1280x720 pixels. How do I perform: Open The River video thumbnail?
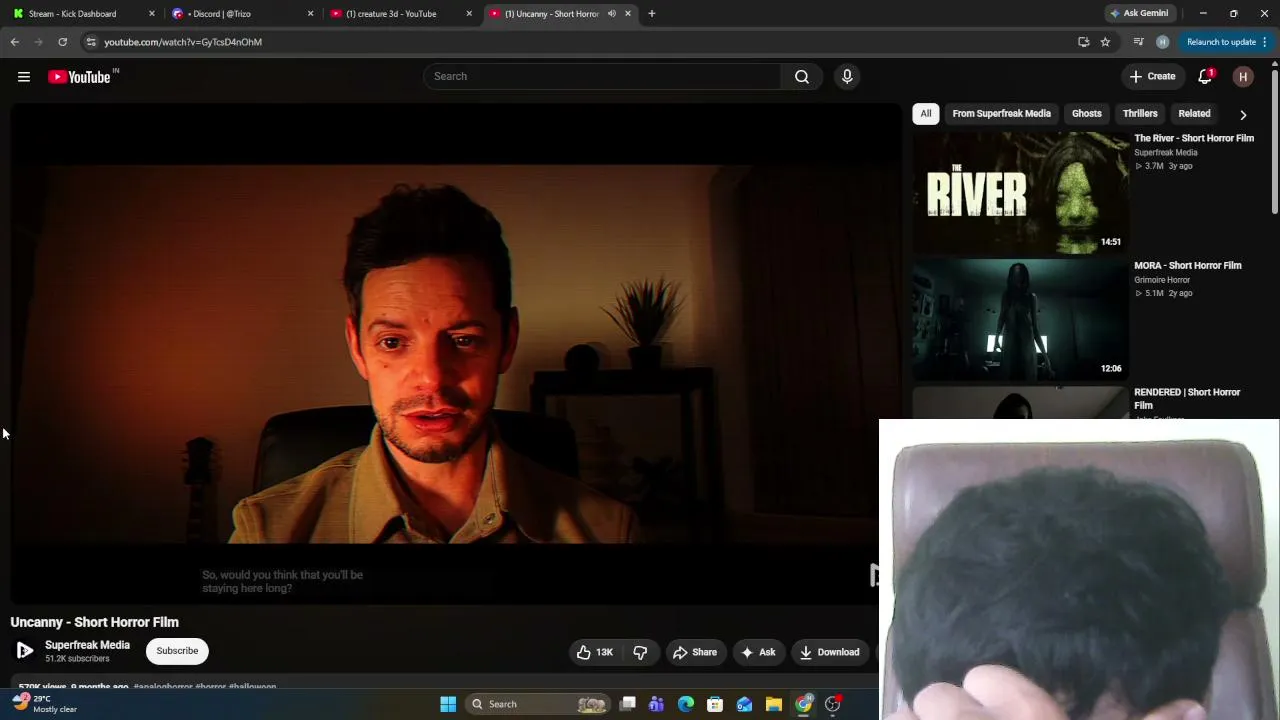(x=1020, y=193)
